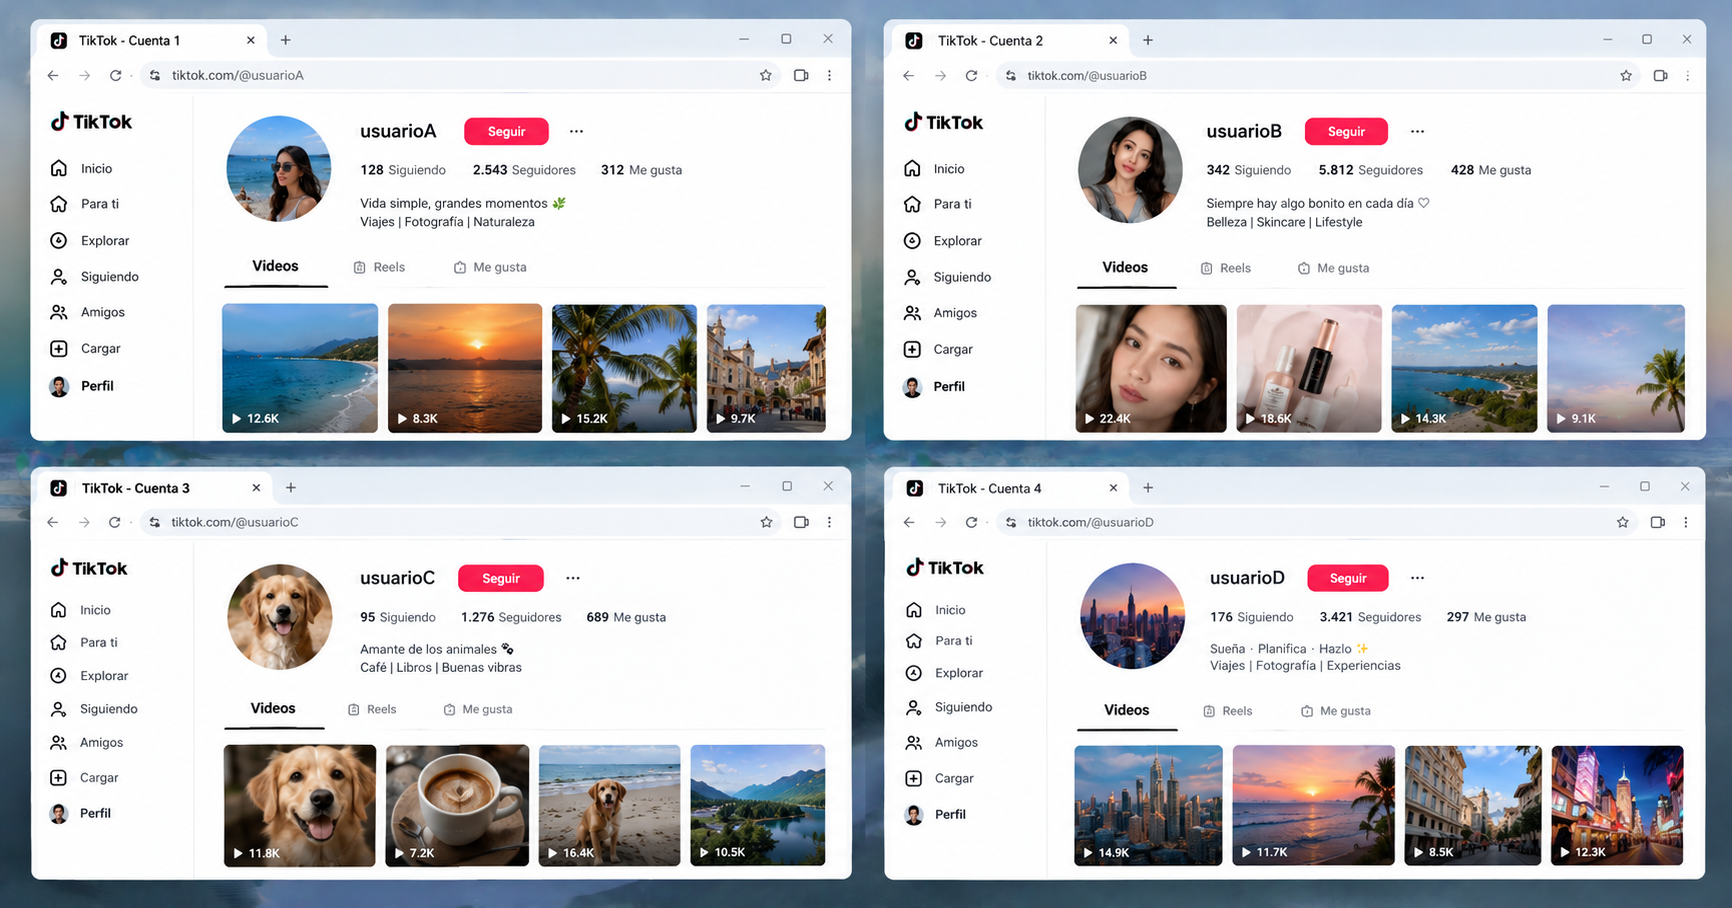This screenshot has height=908, width=1732.
Task: Switch to Reels tab on usuarioA profile
Action: tap(379, 267)
